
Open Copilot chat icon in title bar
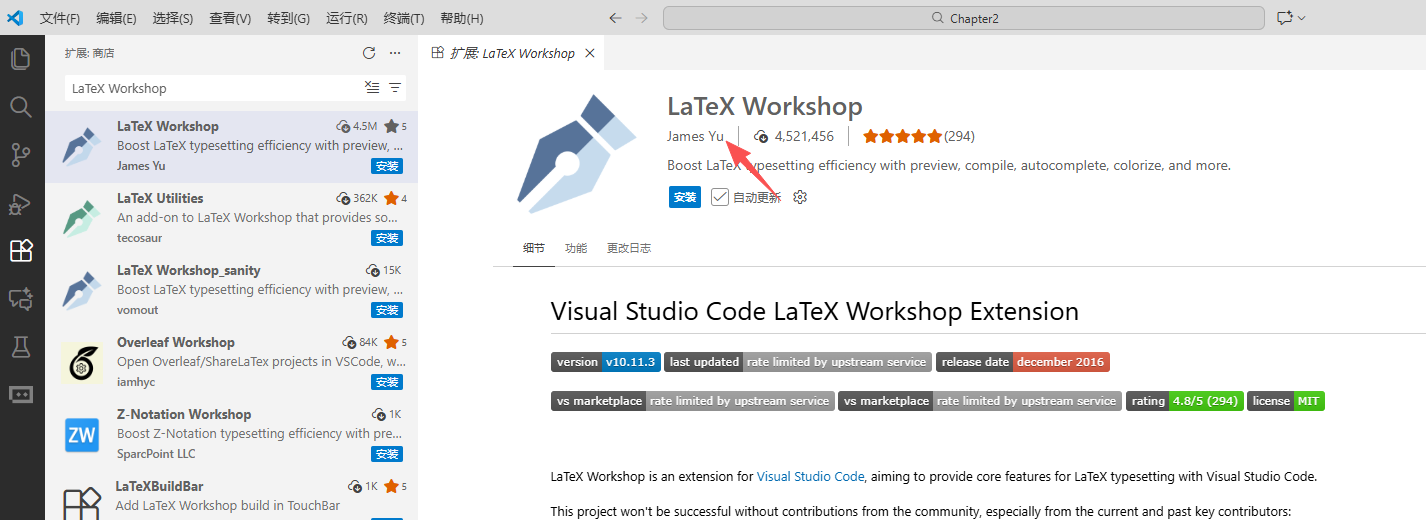click(1284, 18)
